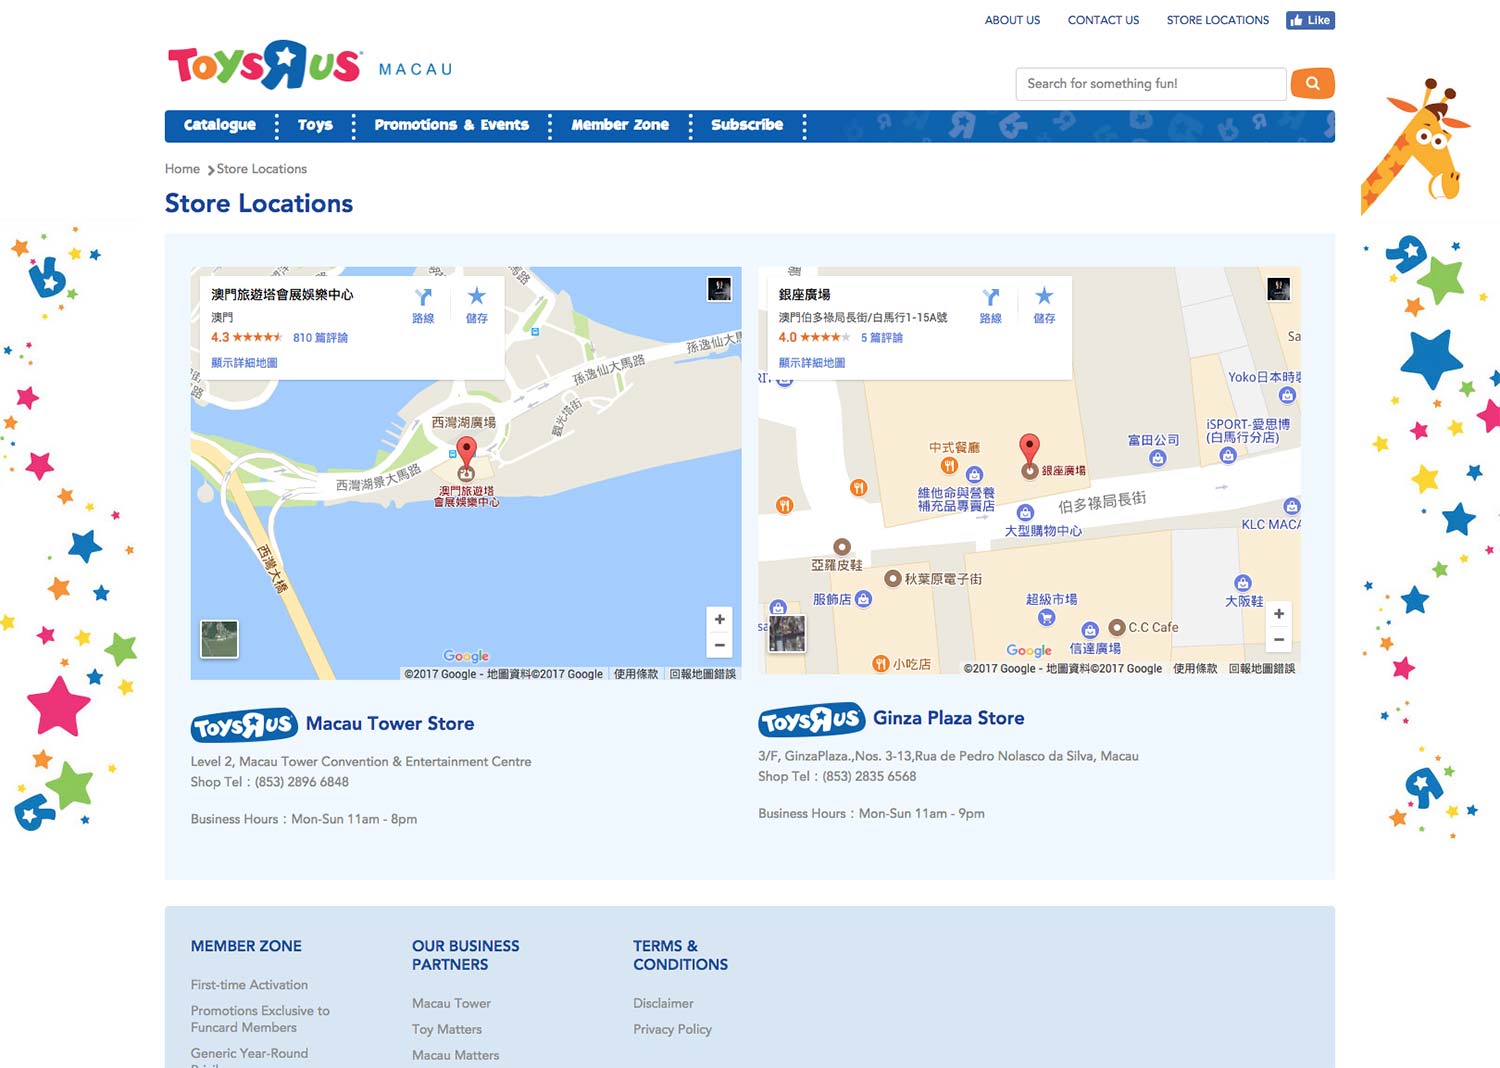Click Store Locations breadcrumb text
The width and height of the screenshot is (1500, 1068).
click(261, 169)
